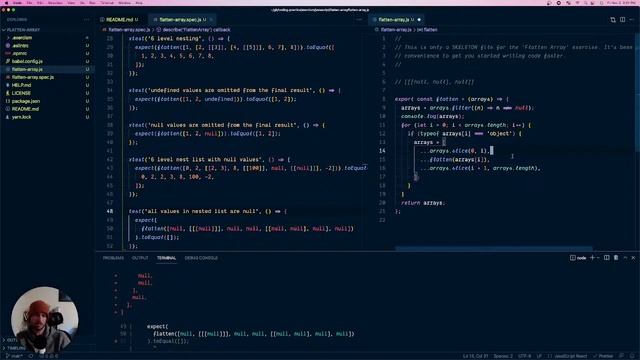The width and height of the screenshot is (640, 360).
Task: Click flatten-array.js breadcrumb in right editor
Action: pos(396,30)
